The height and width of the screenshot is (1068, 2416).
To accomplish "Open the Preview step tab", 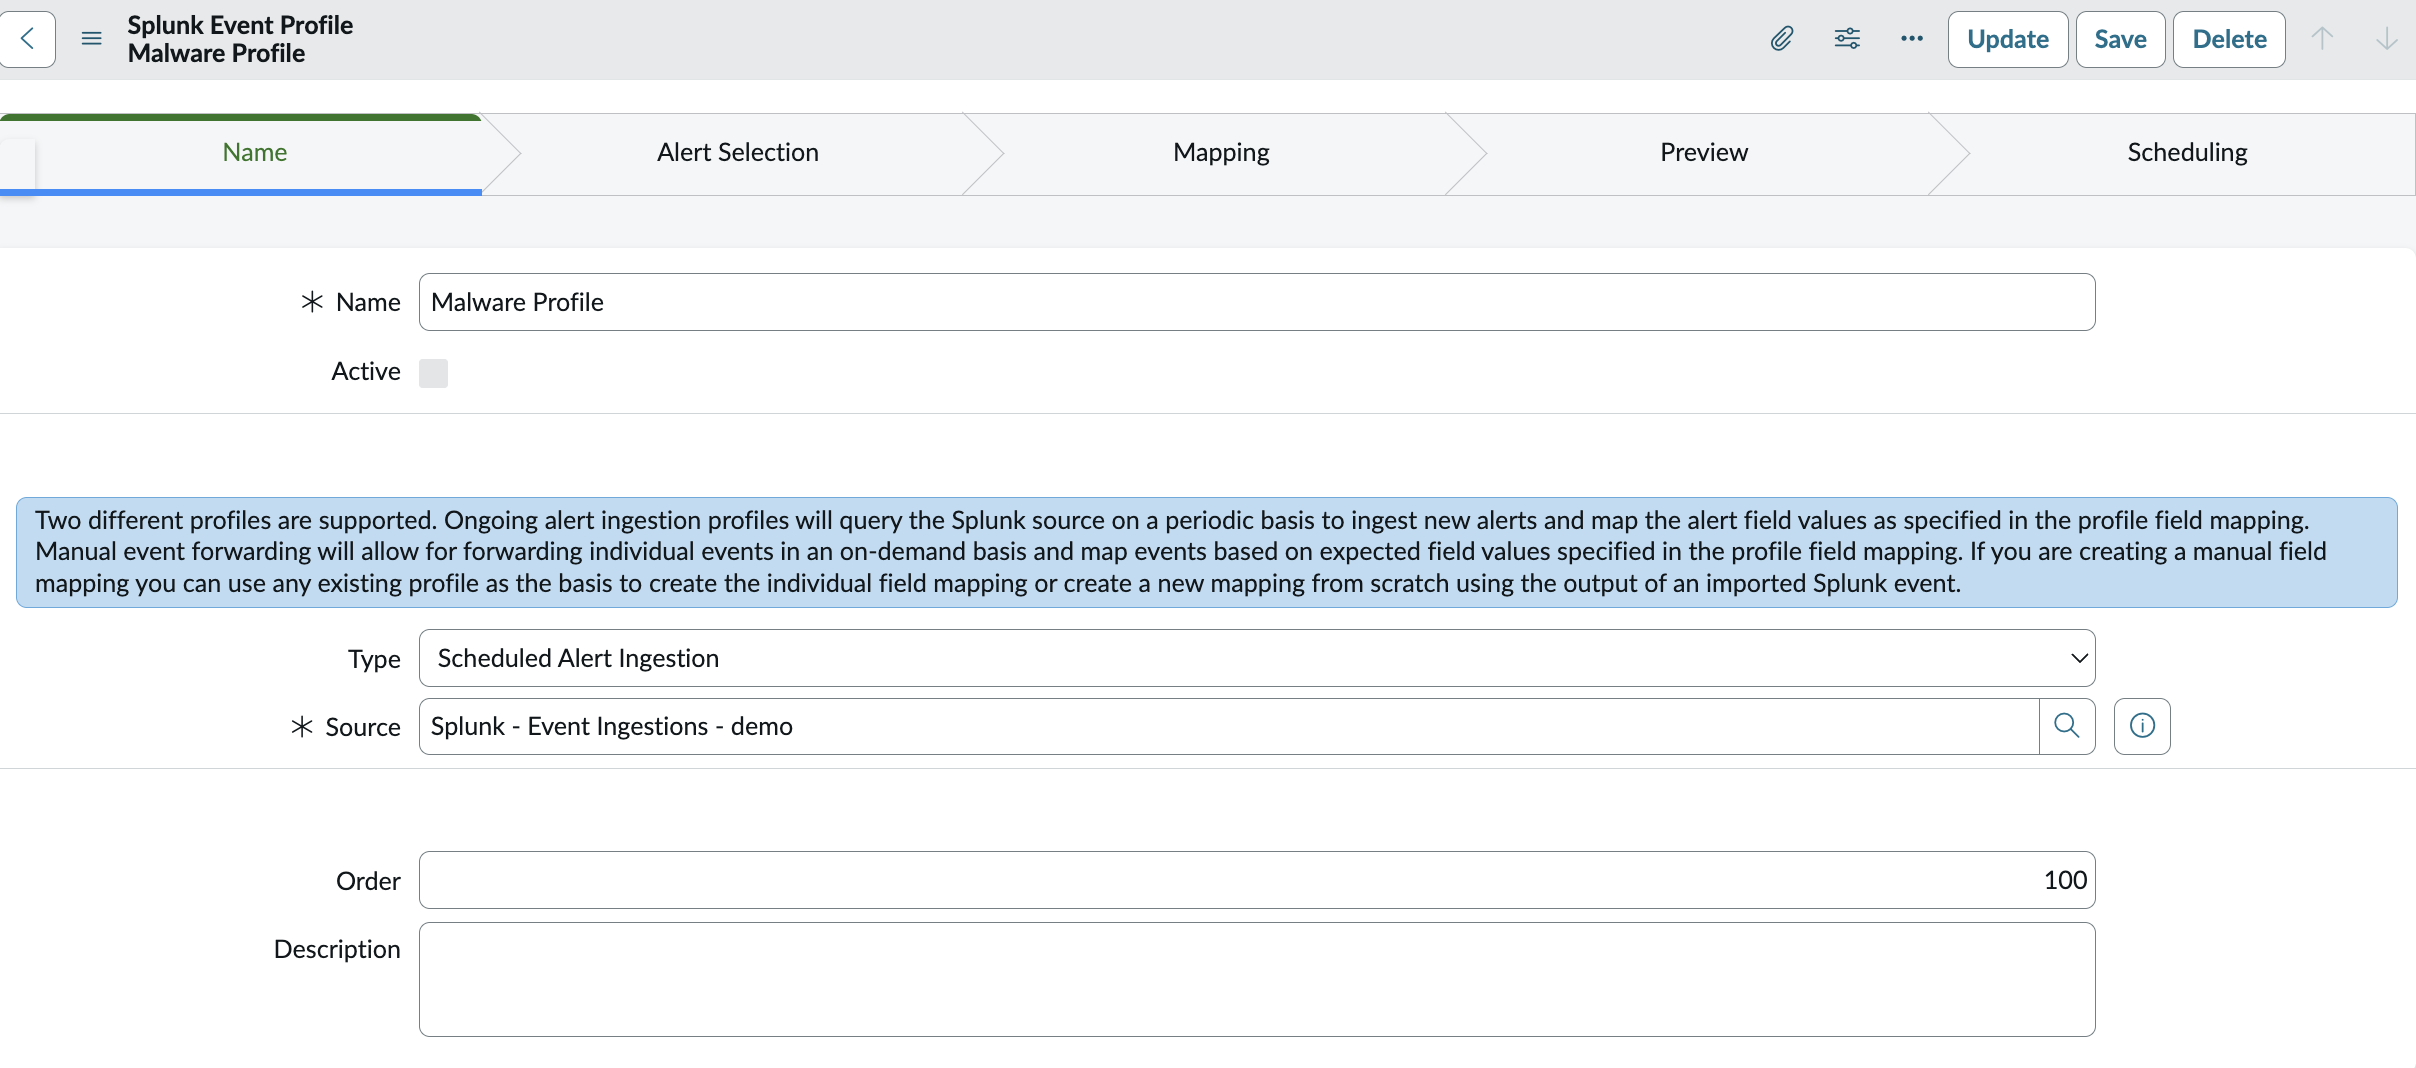I will point(1704,152).
